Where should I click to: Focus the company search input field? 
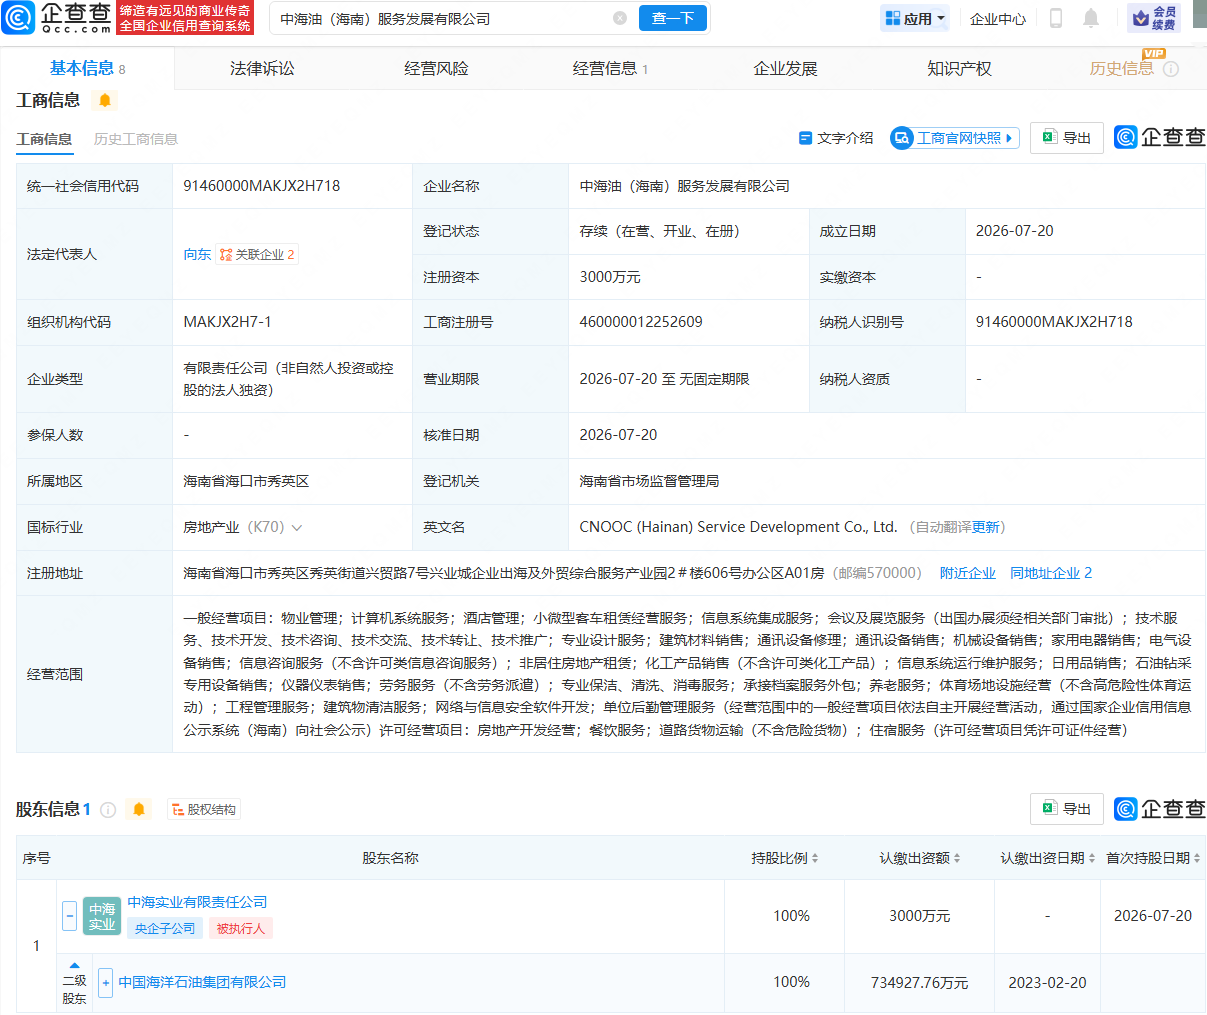tap(444, 18)
